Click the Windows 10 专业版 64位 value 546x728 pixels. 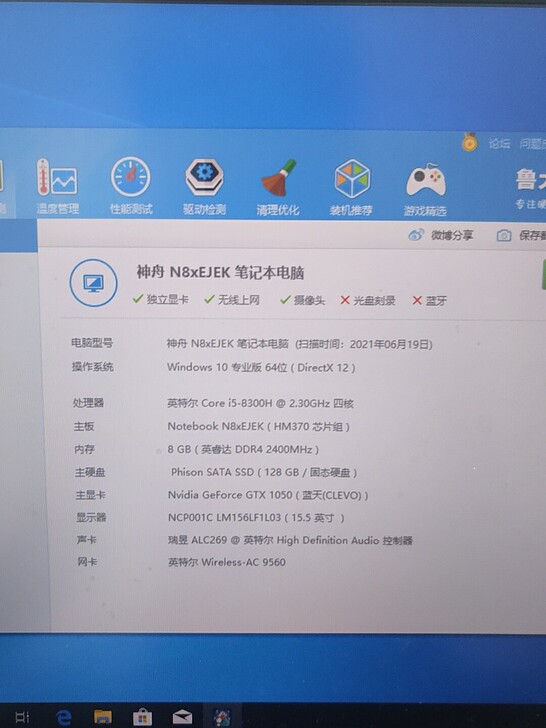click(261, 368)
